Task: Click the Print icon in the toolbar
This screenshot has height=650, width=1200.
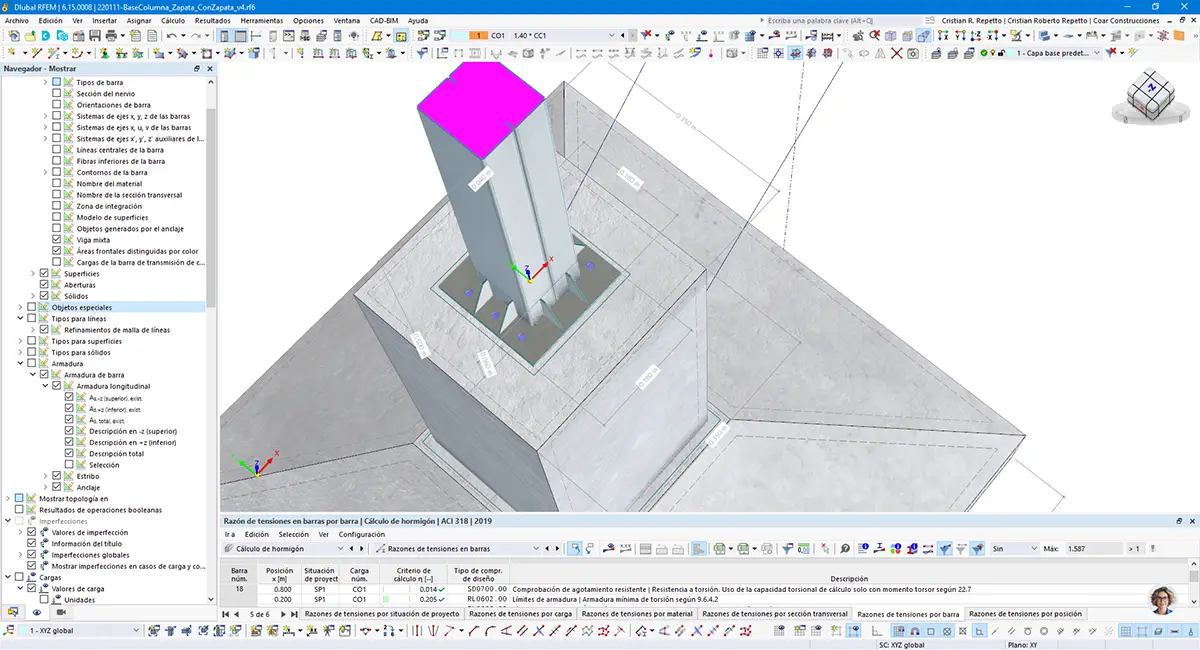Action: click(x=111, y=35)
